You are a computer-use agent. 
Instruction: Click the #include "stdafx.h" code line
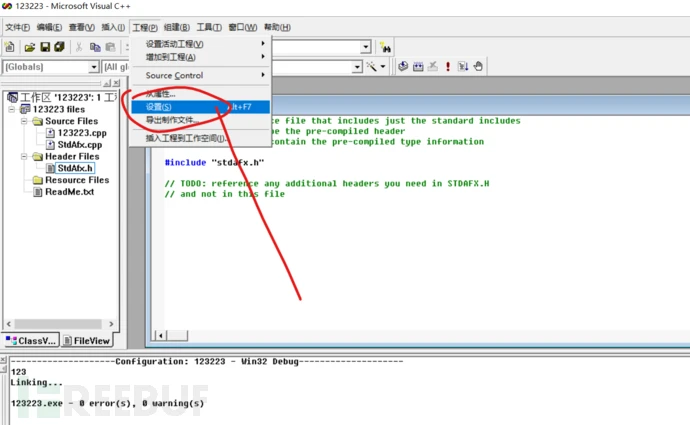click(x=214, y=162)
